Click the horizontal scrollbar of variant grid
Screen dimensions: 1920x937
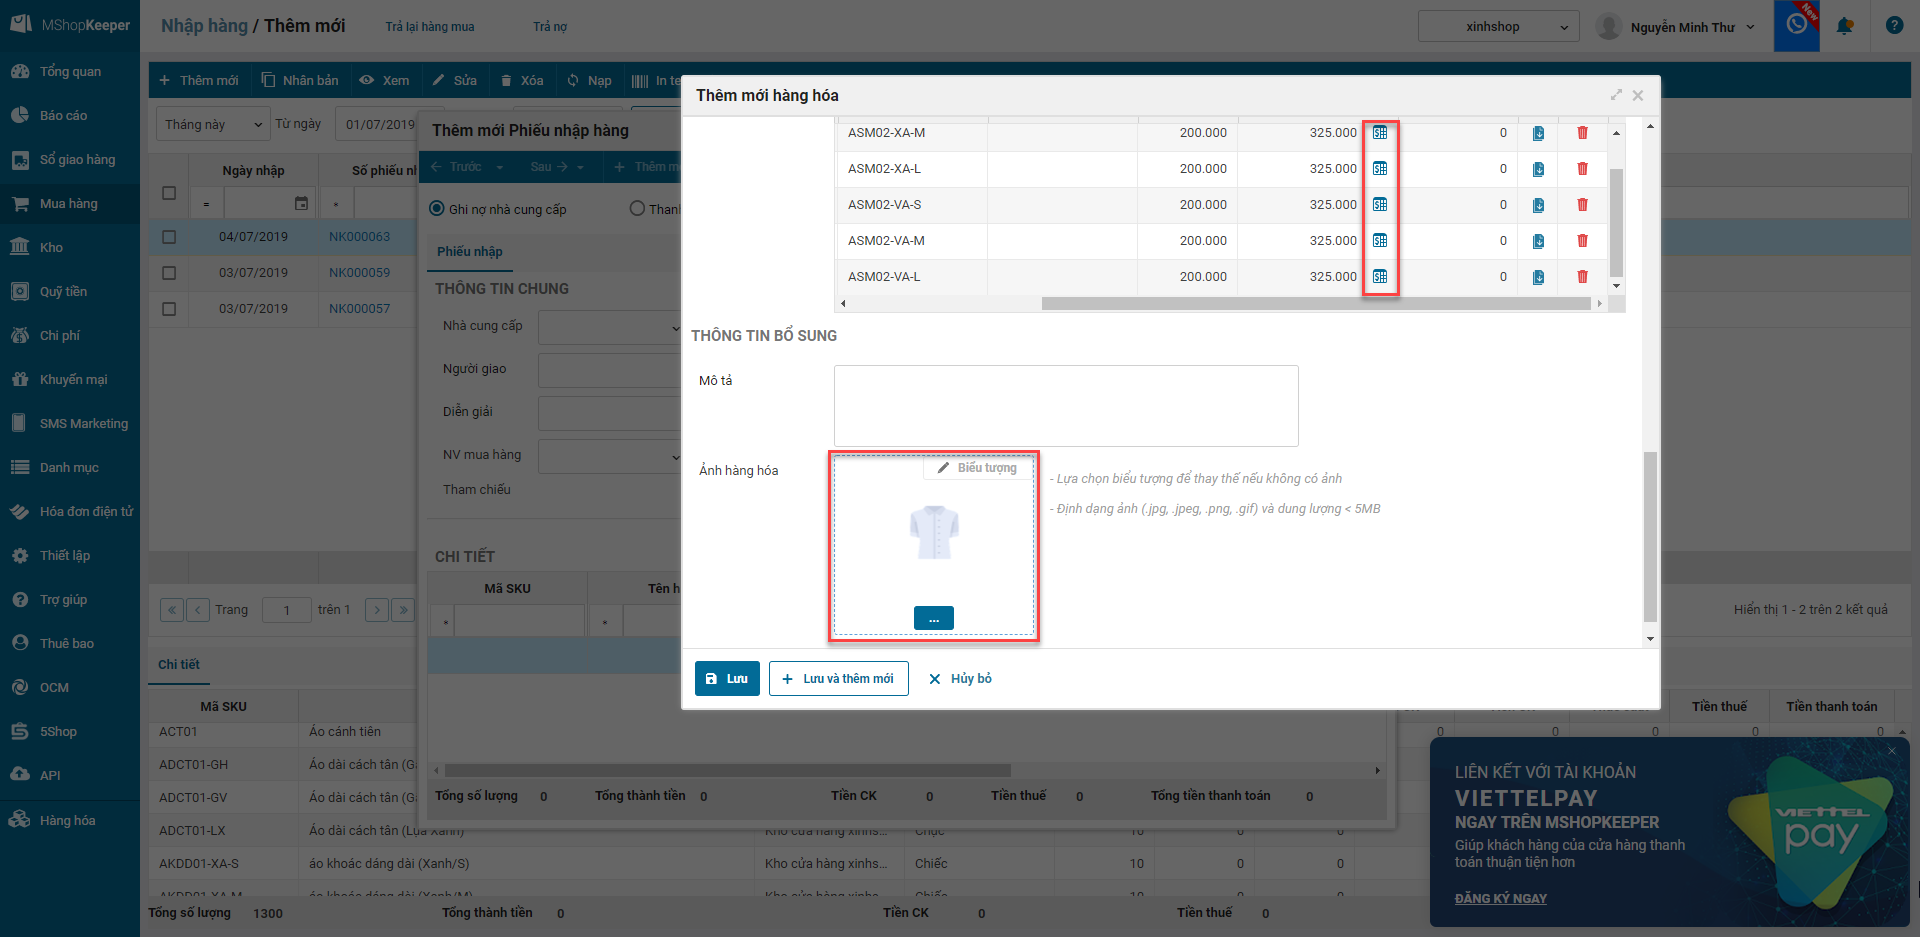[1315, 303]
